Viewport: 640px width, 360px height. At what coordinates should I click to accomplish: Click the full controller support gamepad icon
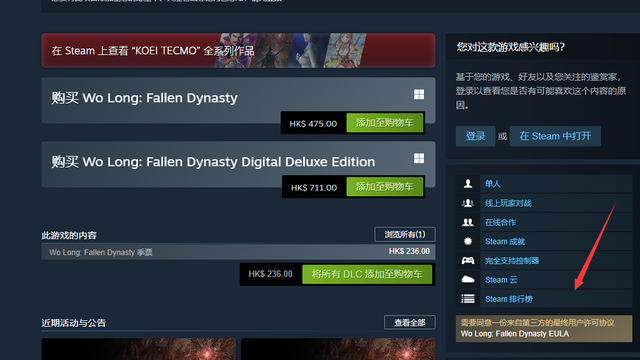coord(468,260)
